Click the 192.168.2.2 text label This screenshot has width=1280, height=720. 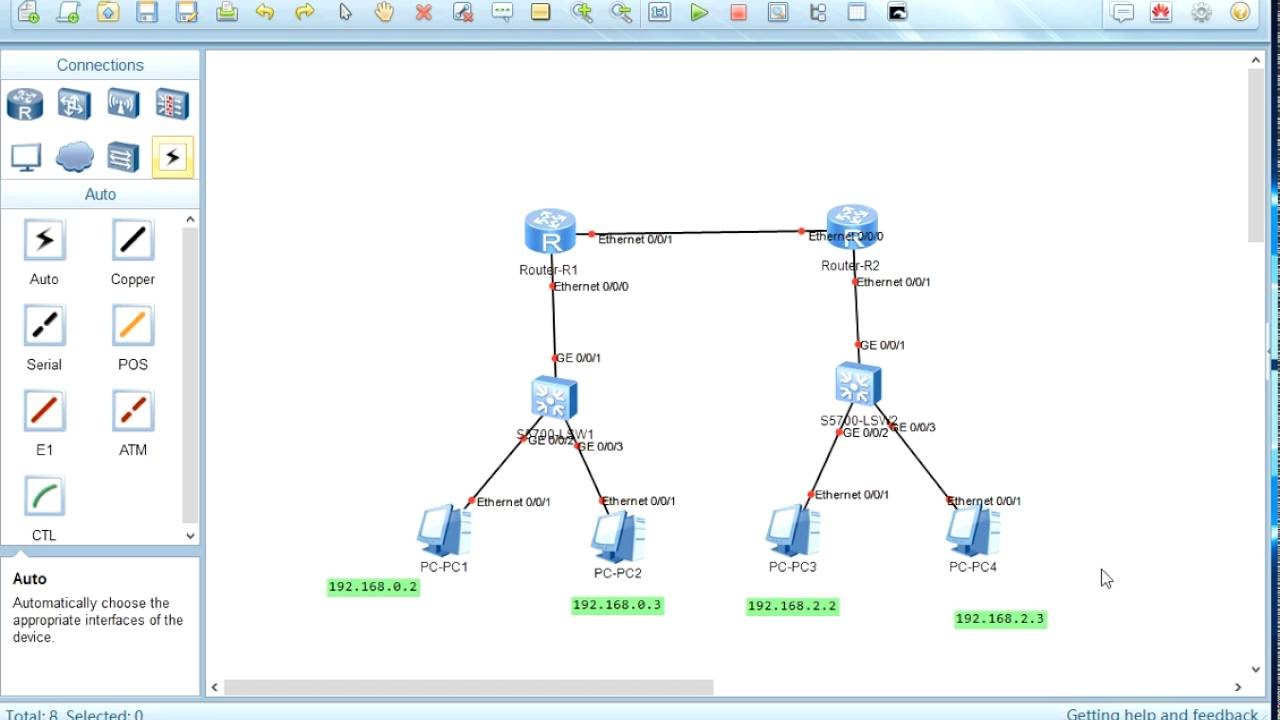[x=792, y=606]
